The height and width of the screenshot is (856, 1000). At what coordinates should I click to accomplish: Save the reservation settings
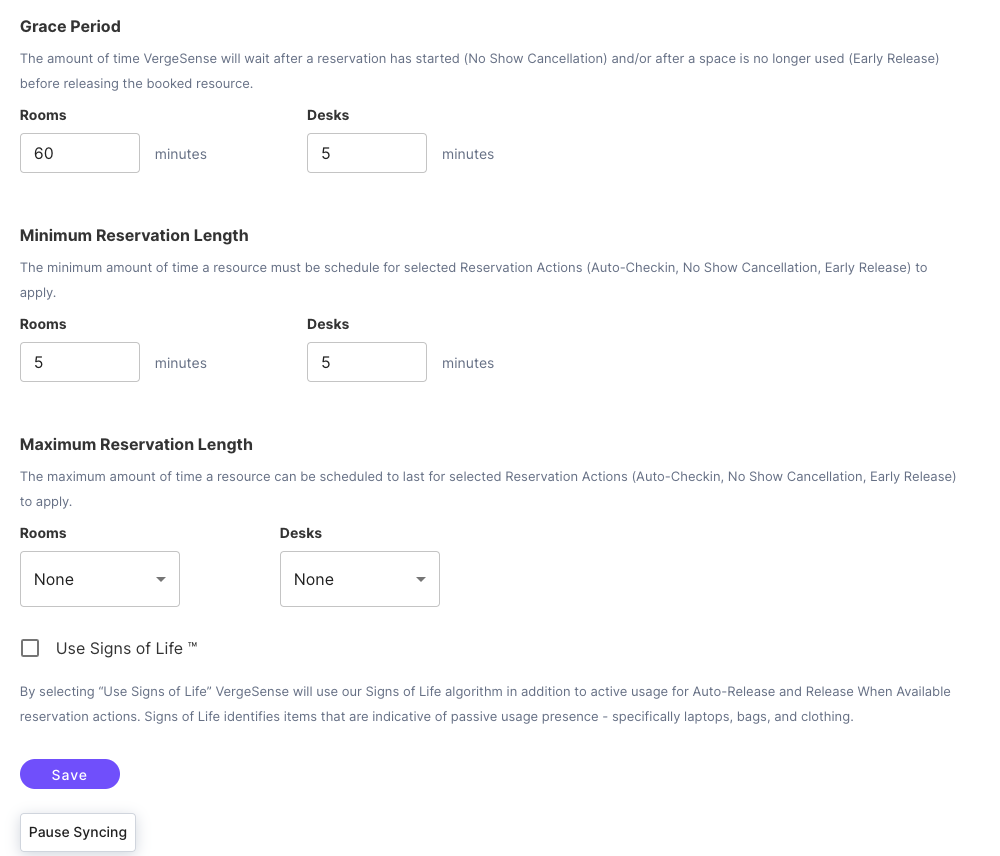70,774
